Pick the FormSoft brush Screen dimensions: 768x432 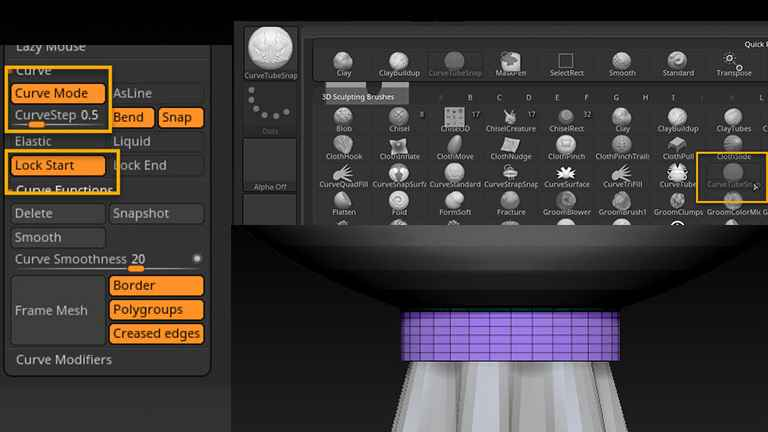point(455,204)
